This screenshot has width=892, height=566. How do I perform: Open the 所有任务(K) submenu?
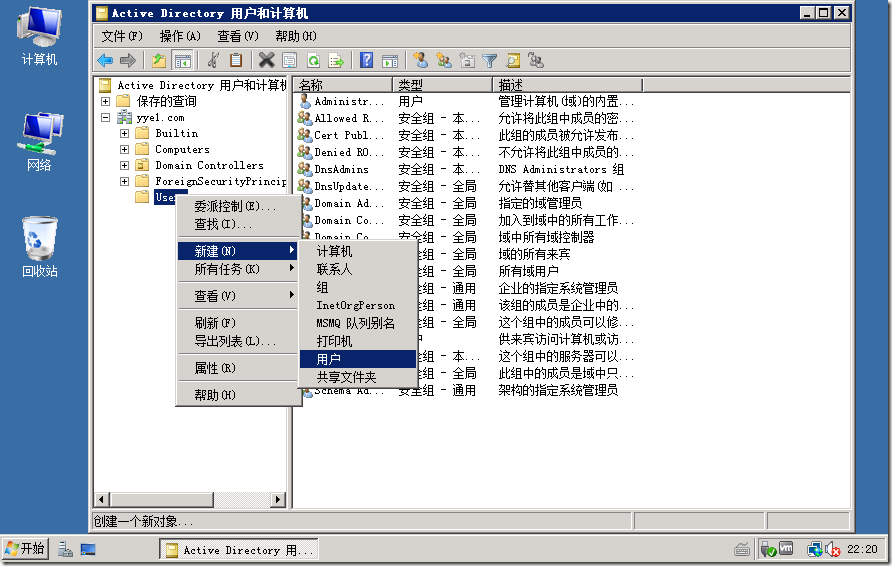click(x=238, y=269)
